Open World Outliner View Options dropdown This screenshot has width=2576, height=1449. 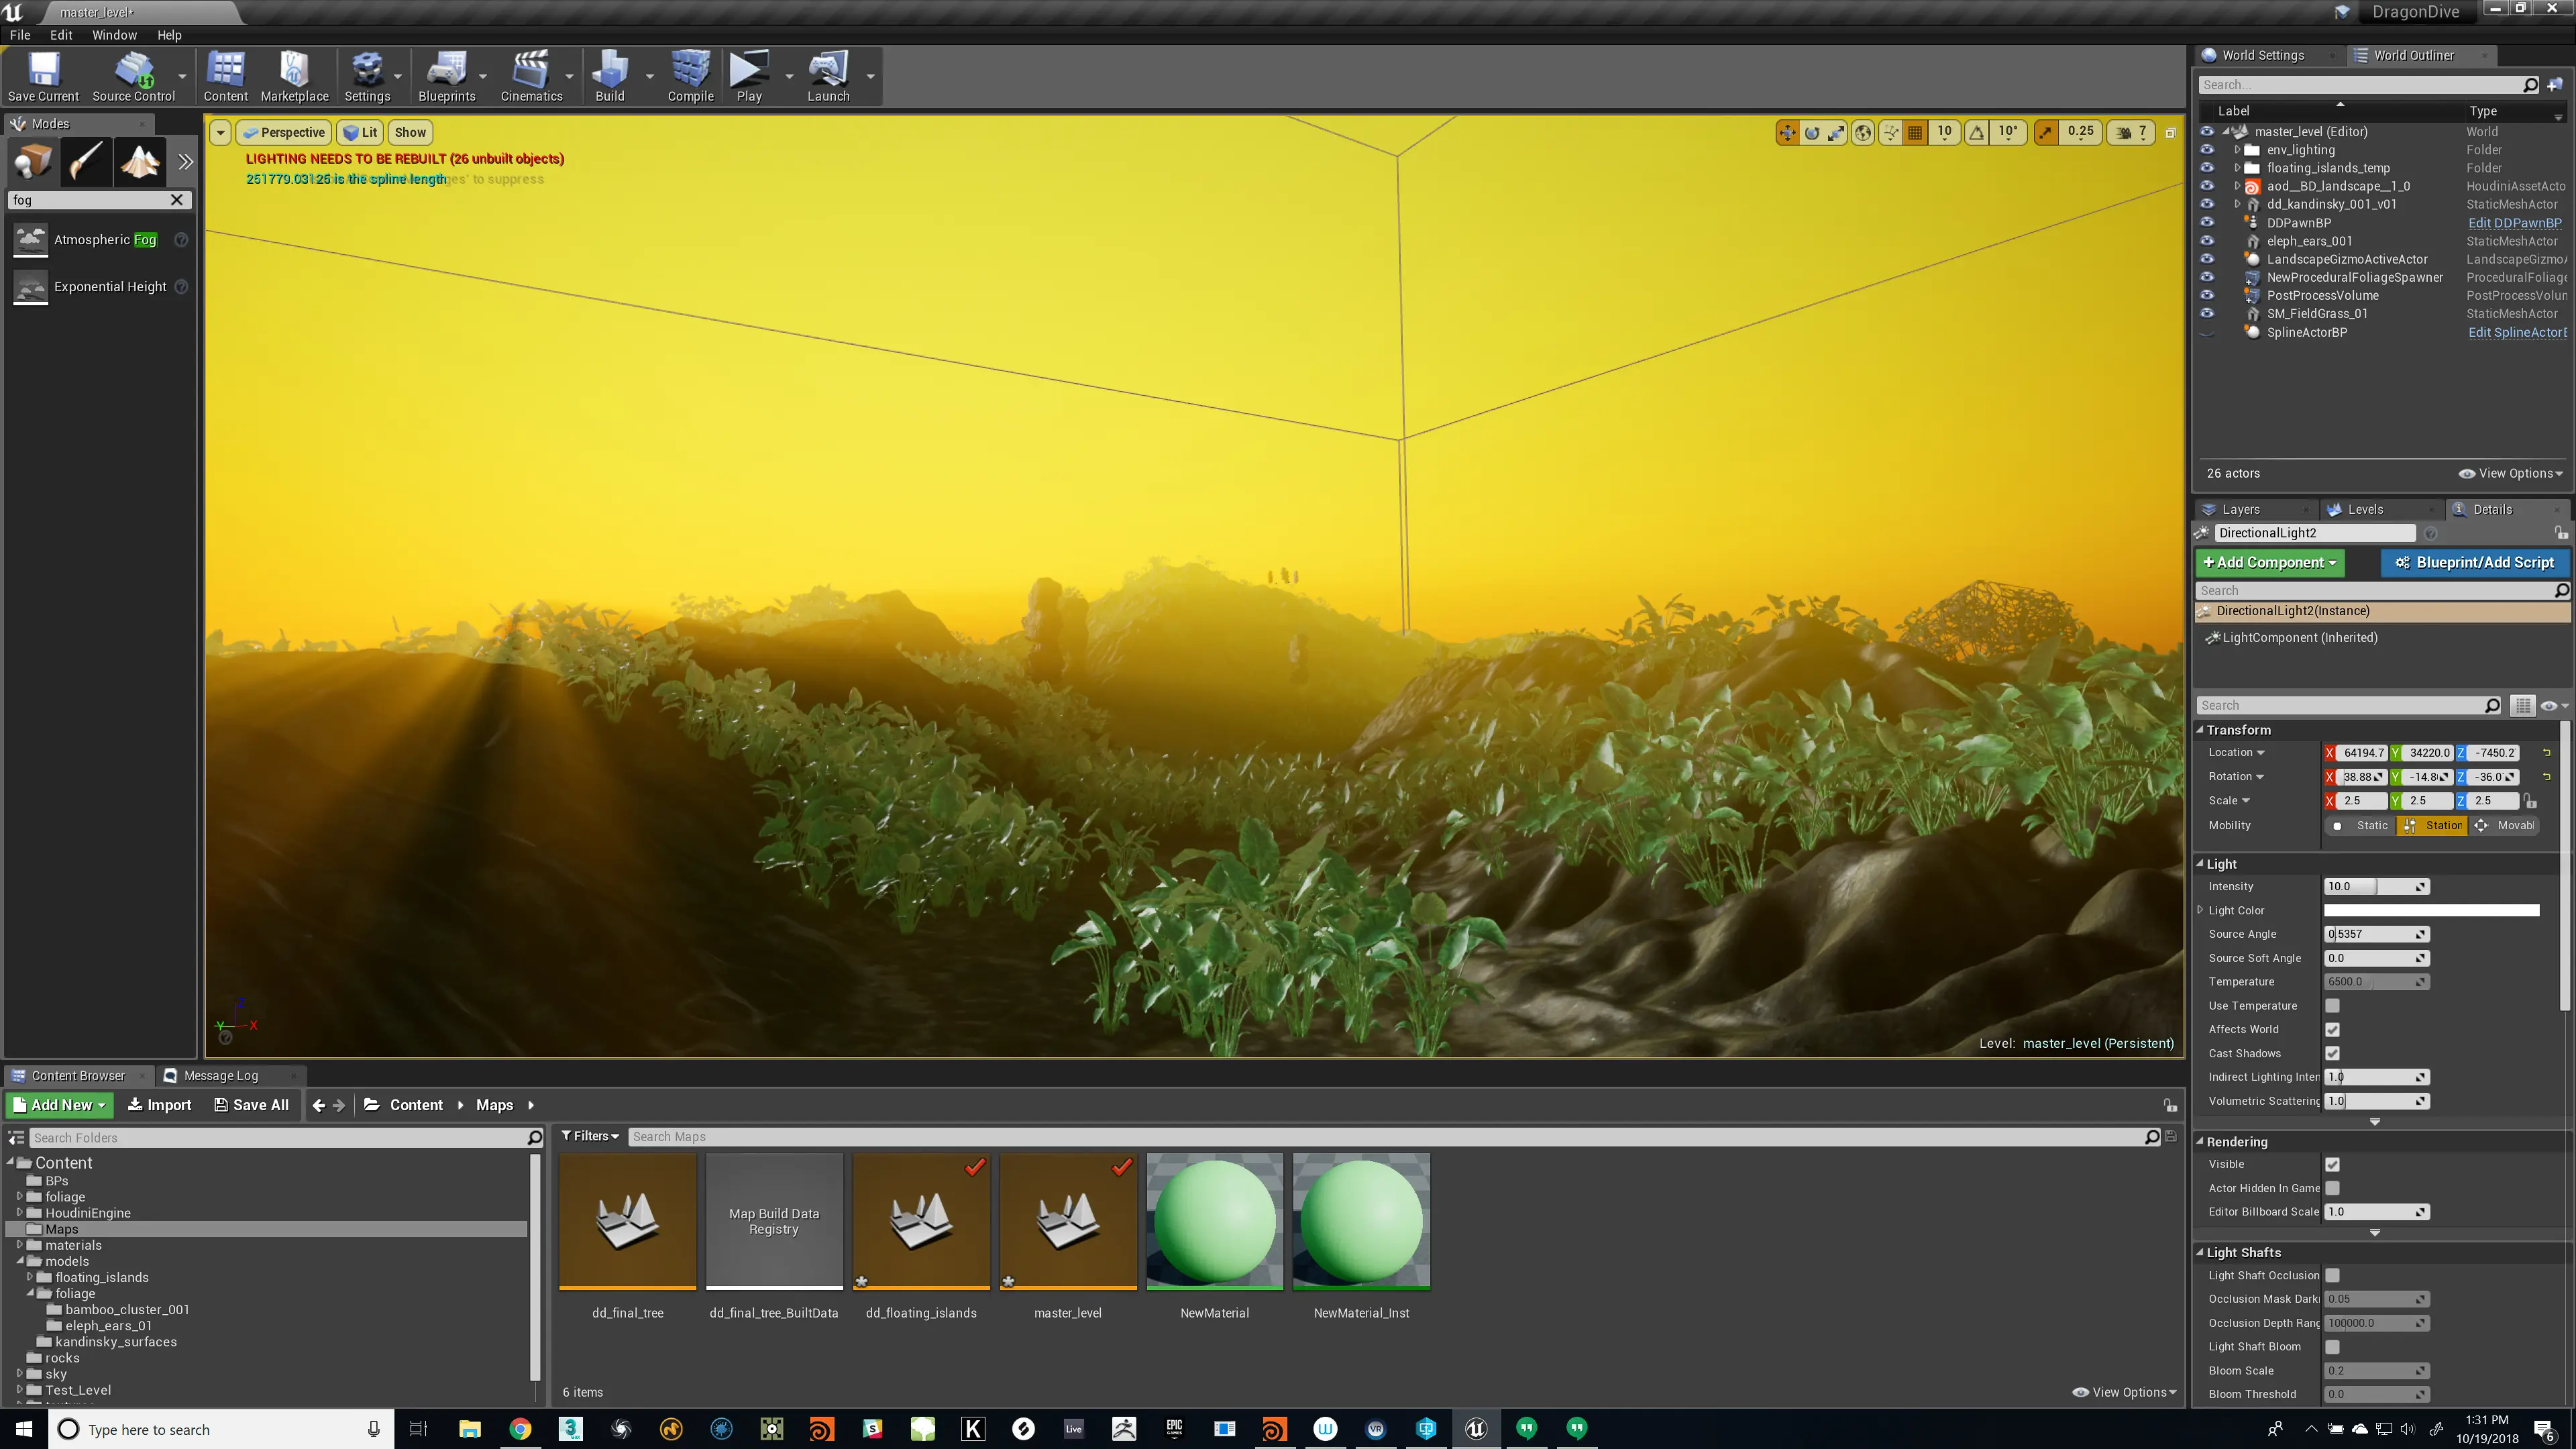2510,473
